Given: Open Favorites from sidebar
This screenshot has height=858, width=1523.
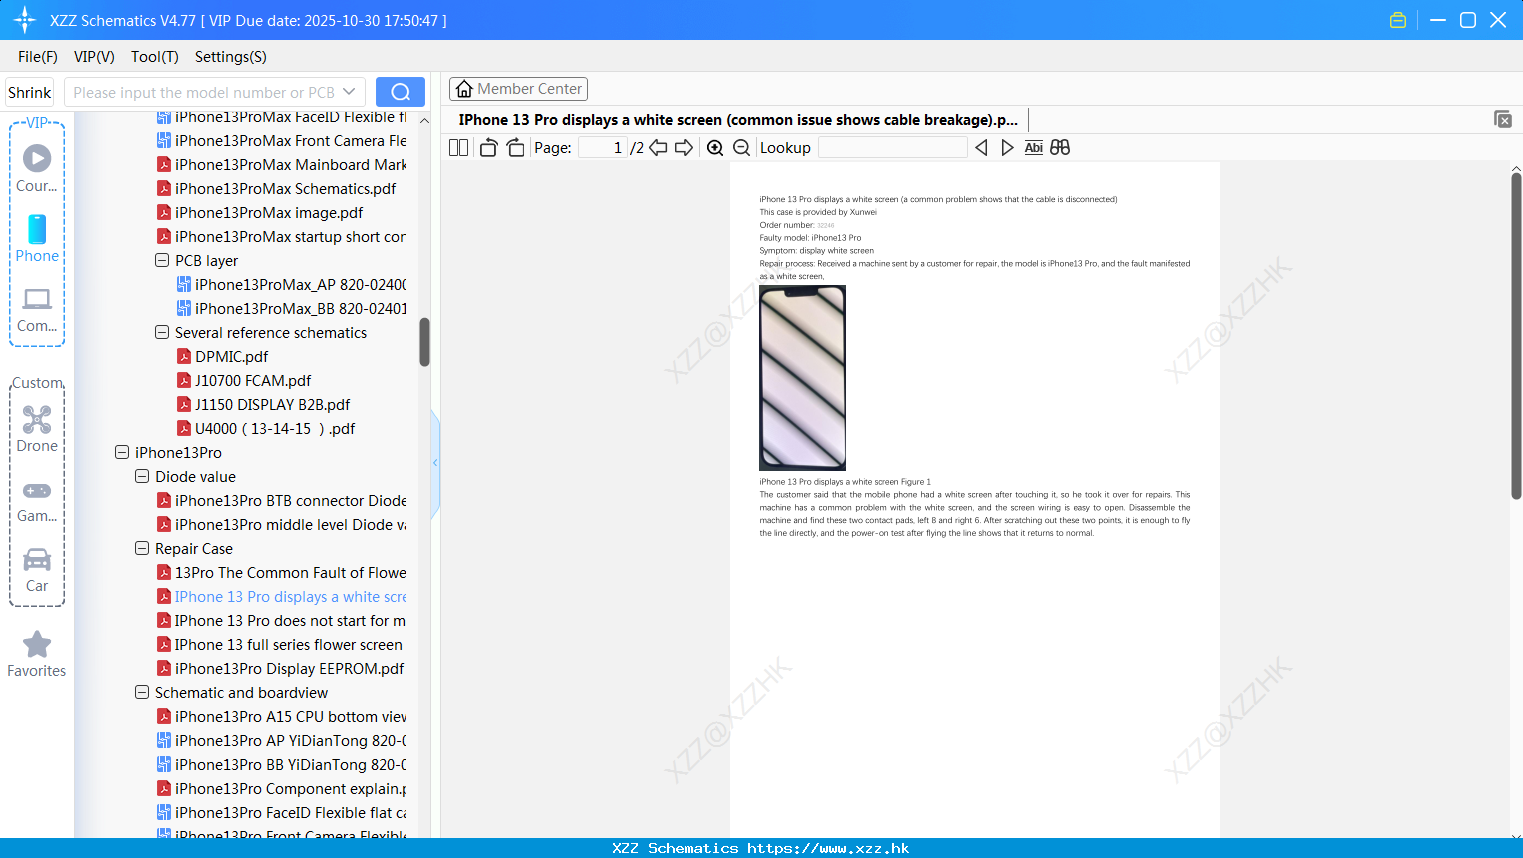Looking at the screenshot, I should tap(37, 655).
